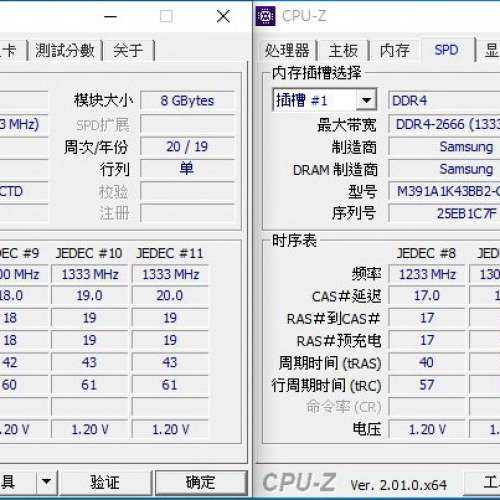Click the JEDEC #8 1.20 V voltage cell
Viewport: 500px width, 500px height.
(427, 429)
